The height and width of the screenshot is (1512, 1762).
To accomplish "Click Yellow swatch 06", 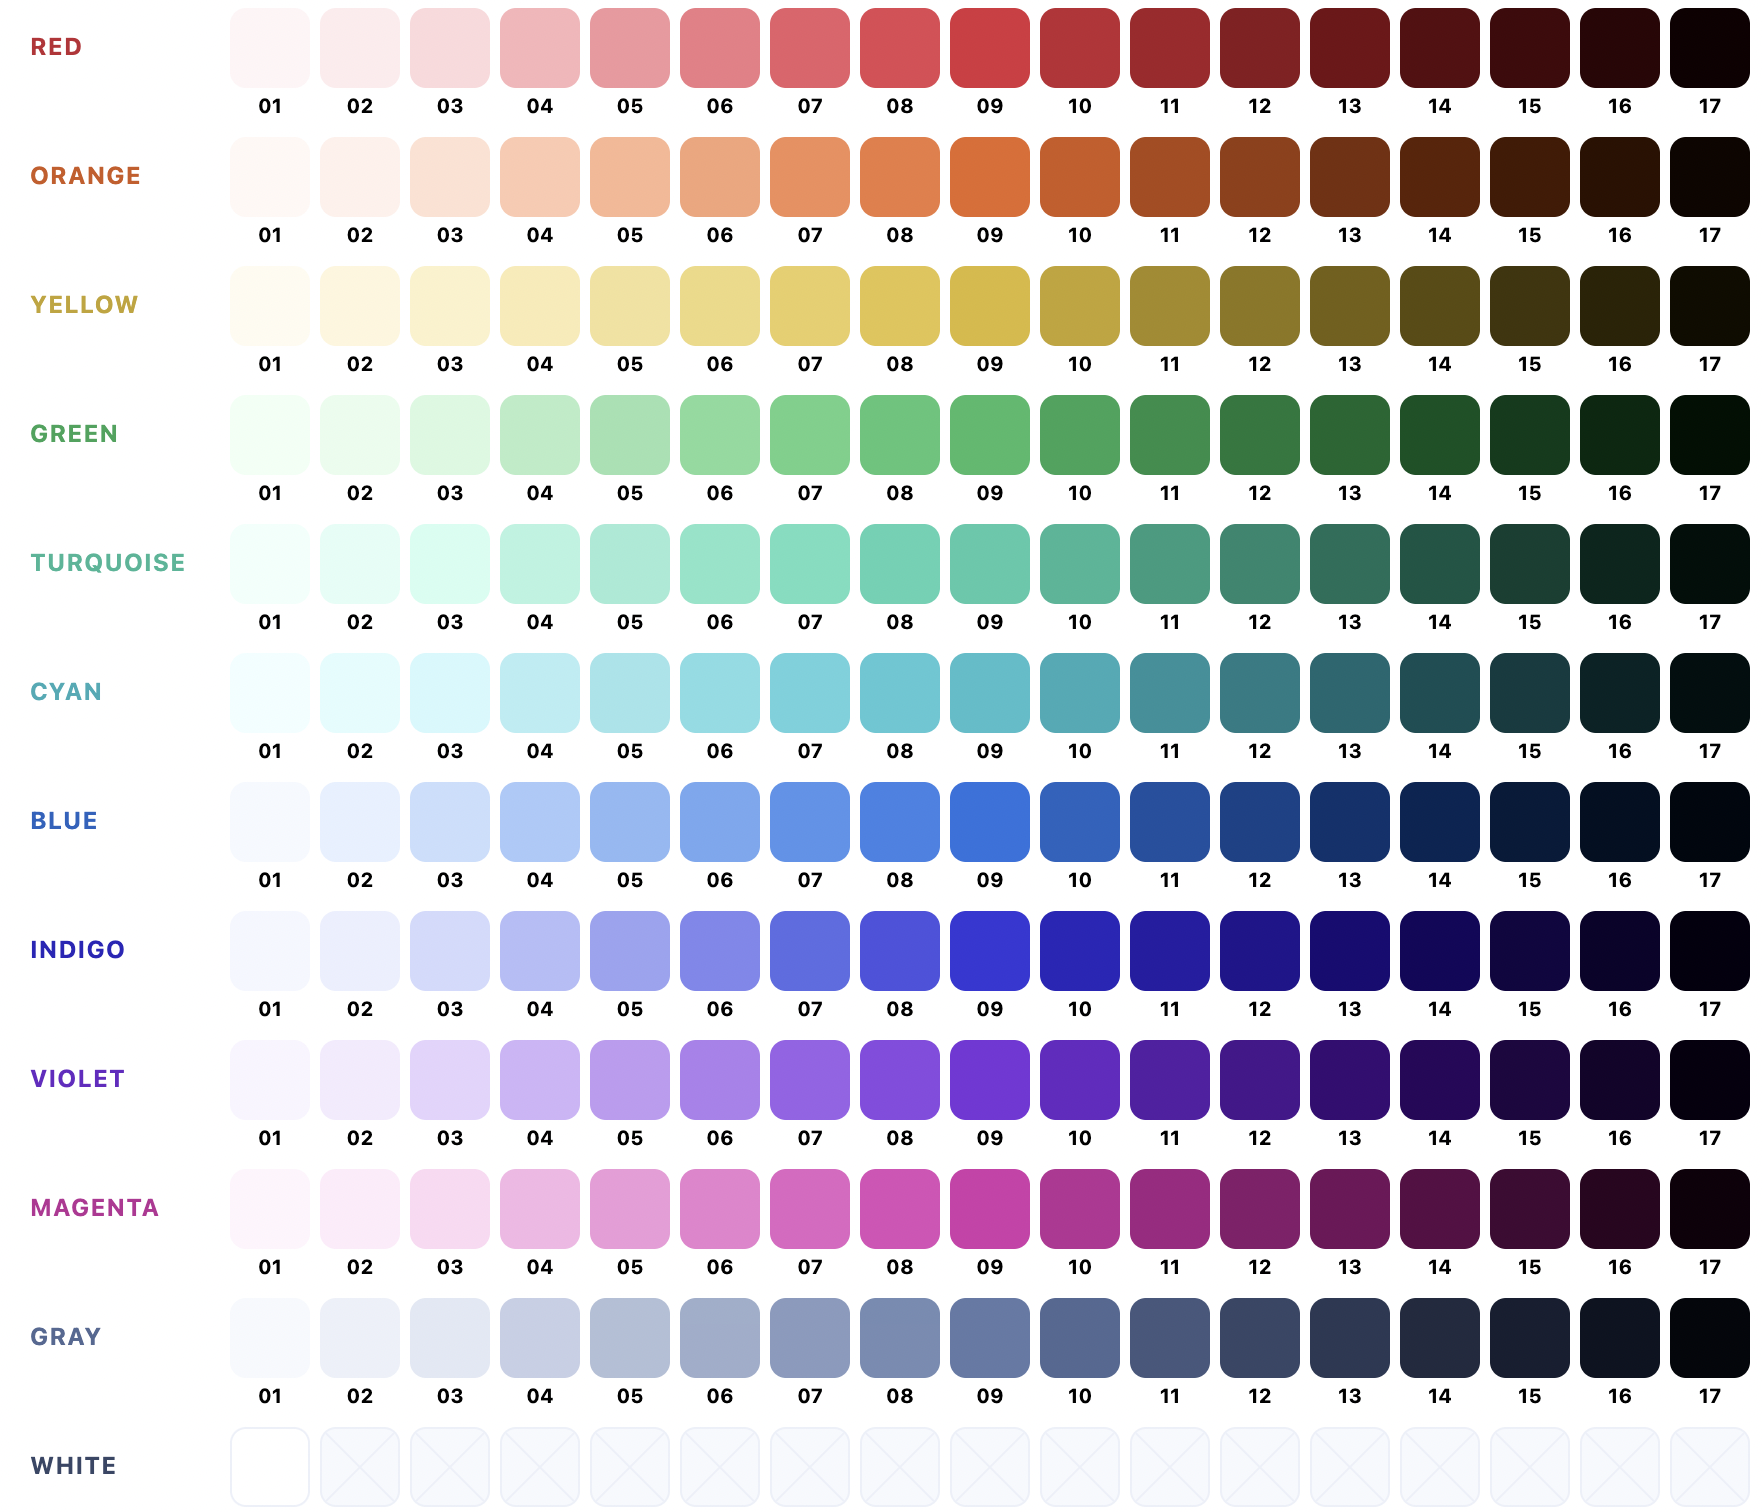I will tap(720, 306).
